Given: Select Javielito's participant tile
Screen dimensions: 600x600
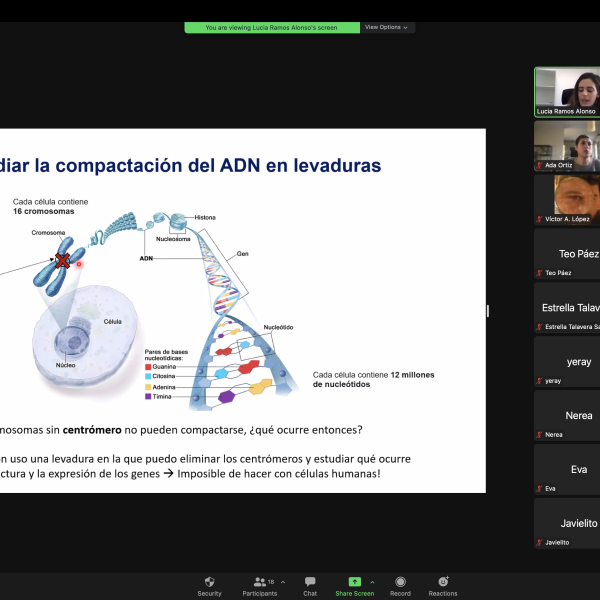Looking at the screenshot, I should click(567, 523).
